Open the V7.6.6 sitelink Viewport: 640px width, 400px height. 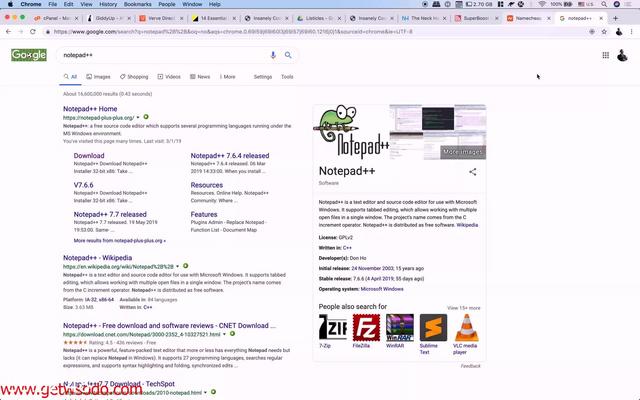click(83, 185)
